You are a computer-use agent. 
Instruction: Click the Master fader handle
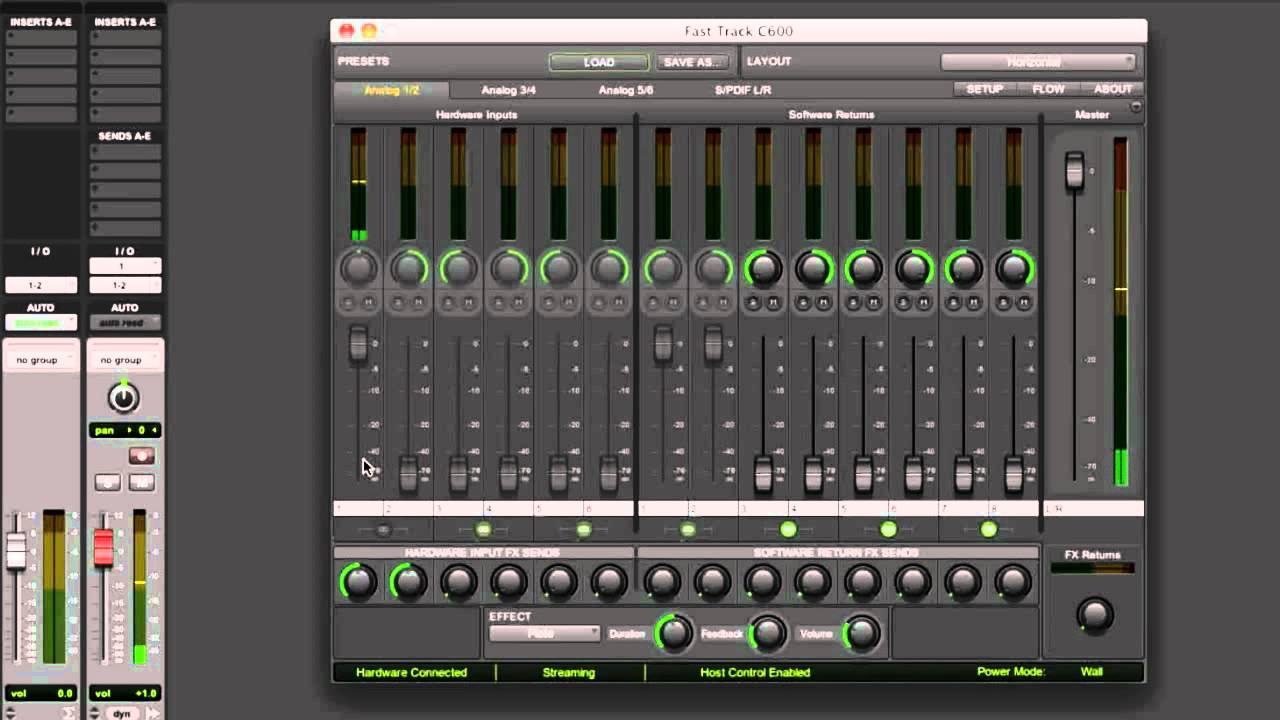[1074, 171]
